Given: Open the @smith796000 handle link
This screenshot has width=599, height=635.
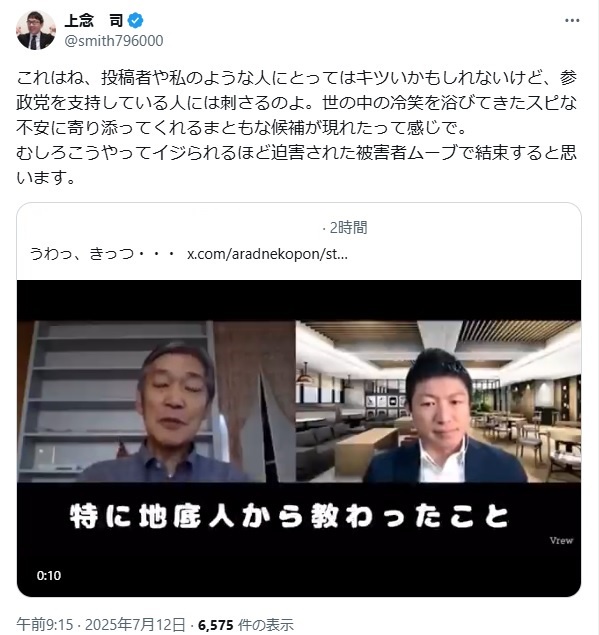Looking at the screenshot, I should 114,41.
